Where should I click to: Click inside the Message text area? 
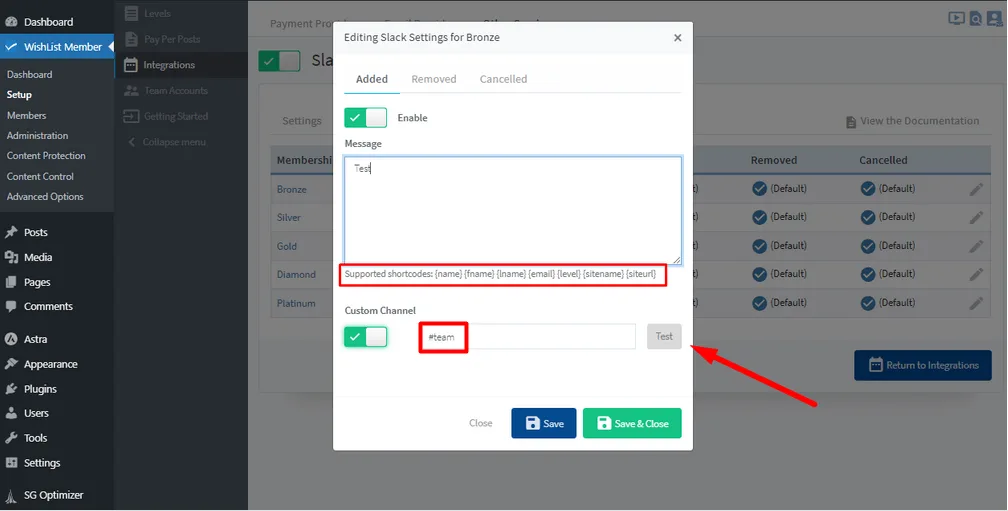513,210
